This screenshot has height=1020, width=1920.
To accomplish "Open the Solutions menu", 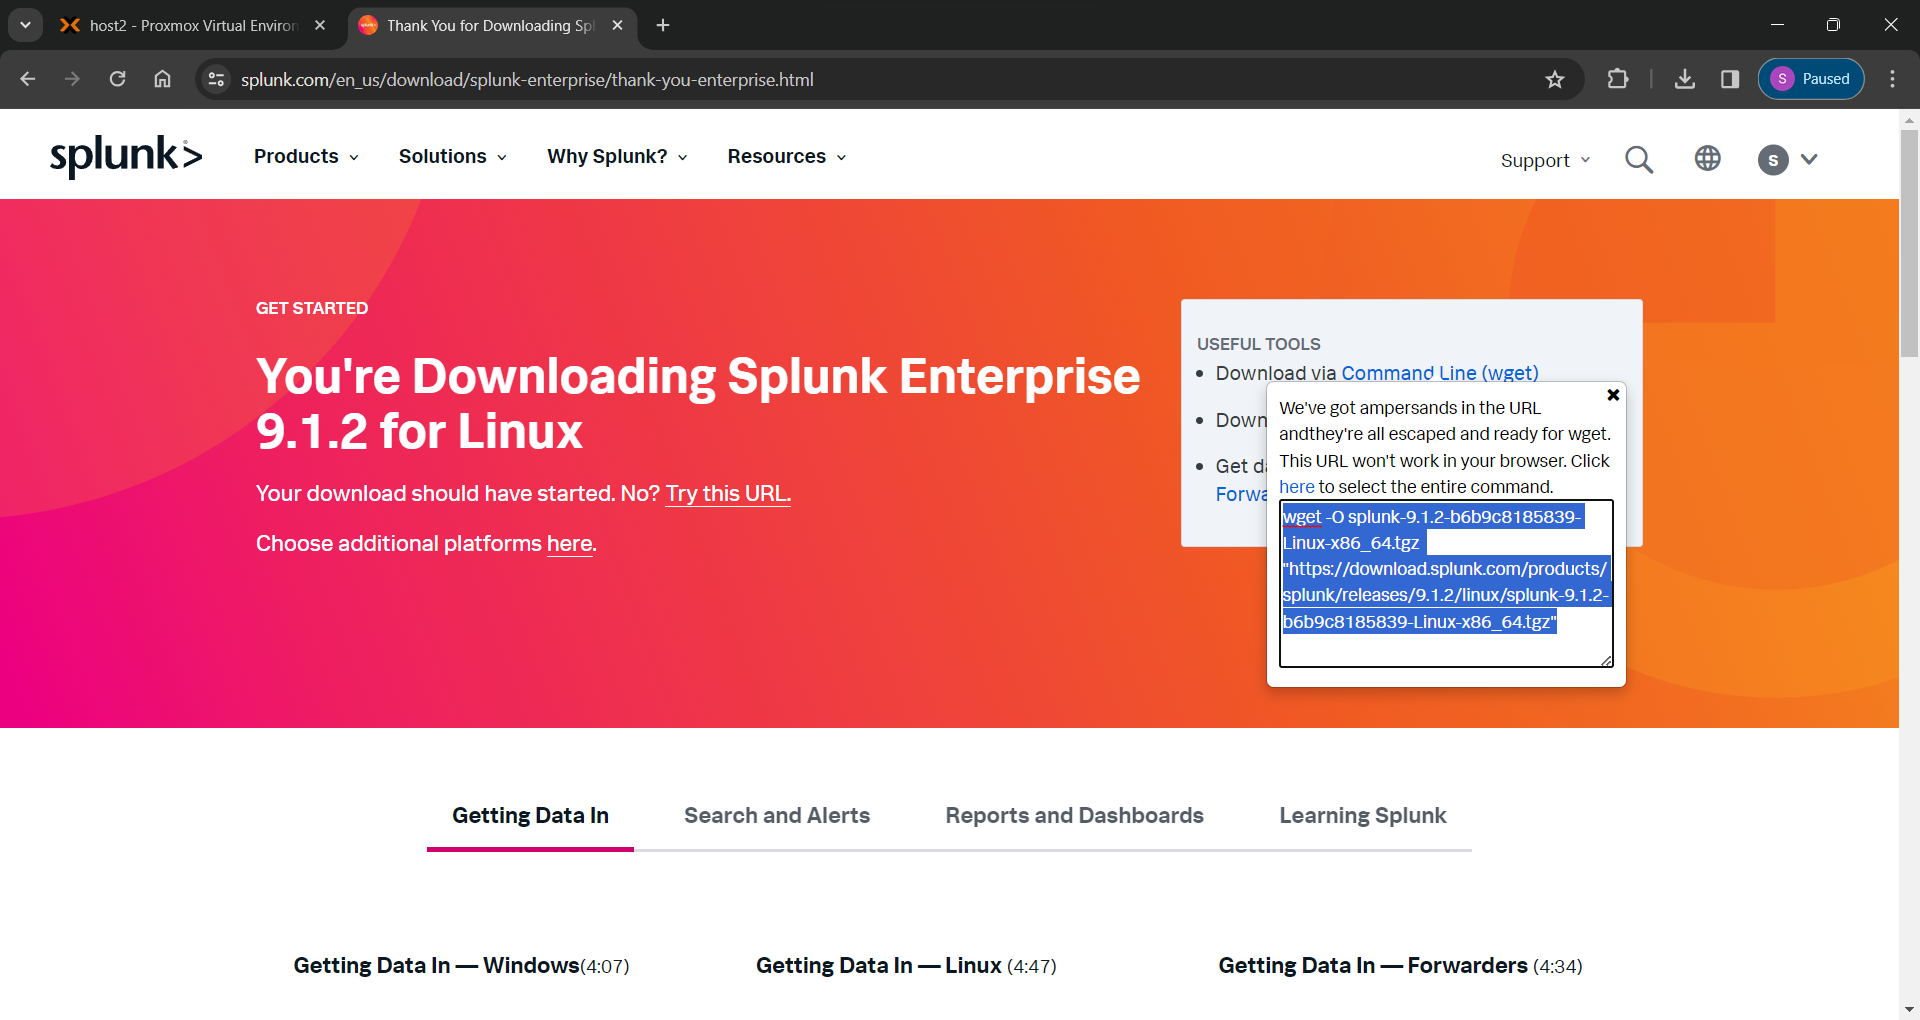I will [x=453, y=156].
